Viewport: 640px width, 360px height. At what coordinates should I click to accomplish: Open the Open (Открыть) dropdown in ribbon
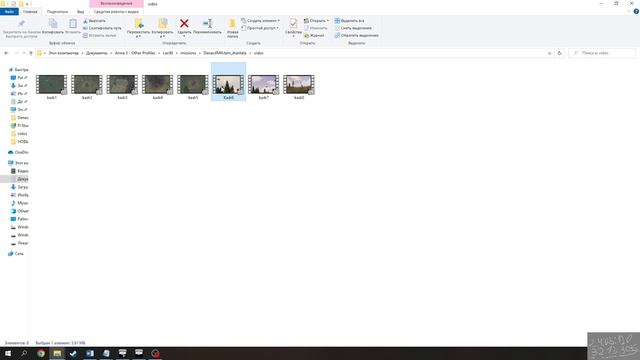(316, 21)
